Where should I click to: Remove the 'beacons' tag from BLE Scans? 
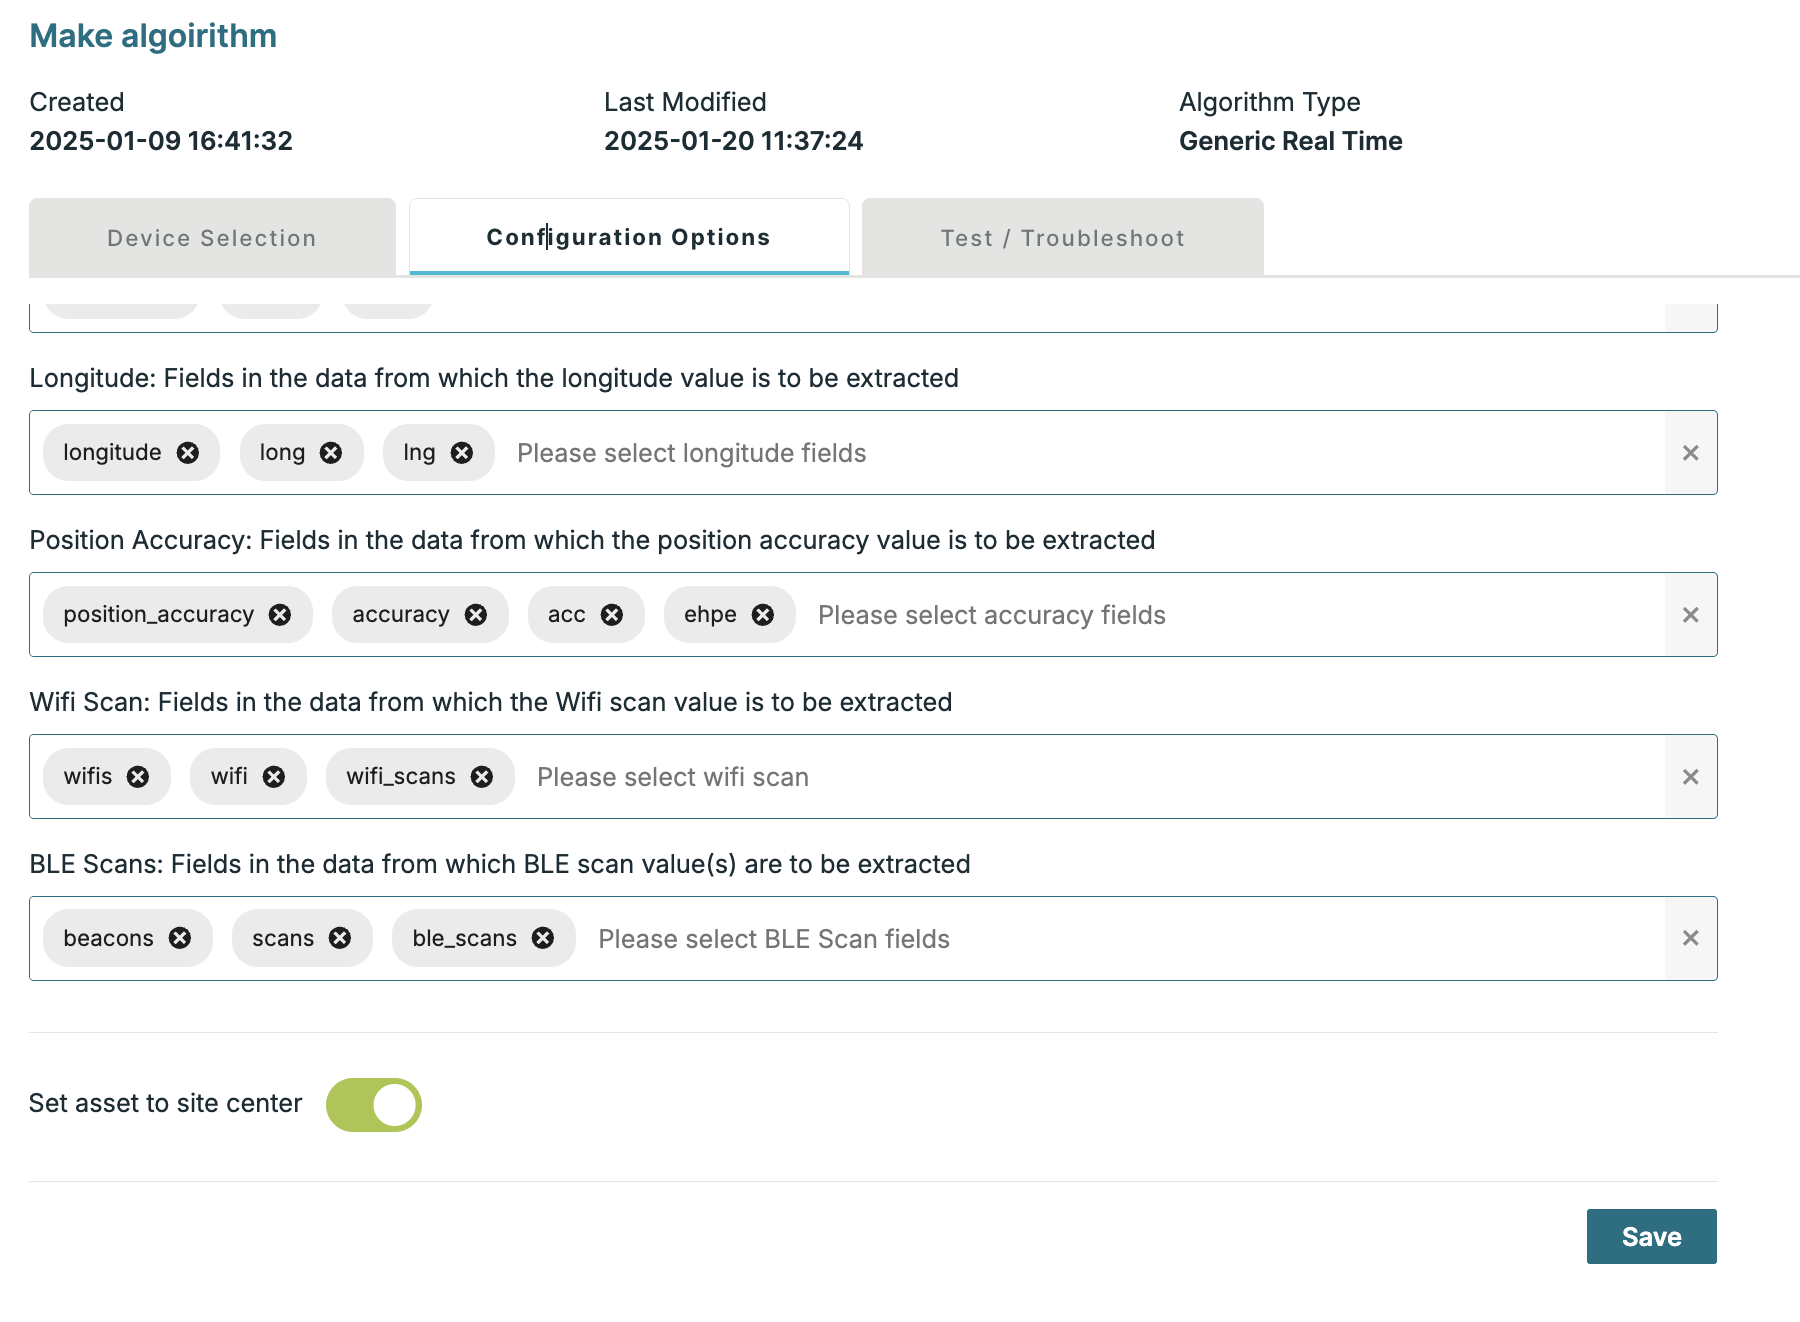click(x=180, y=938)
